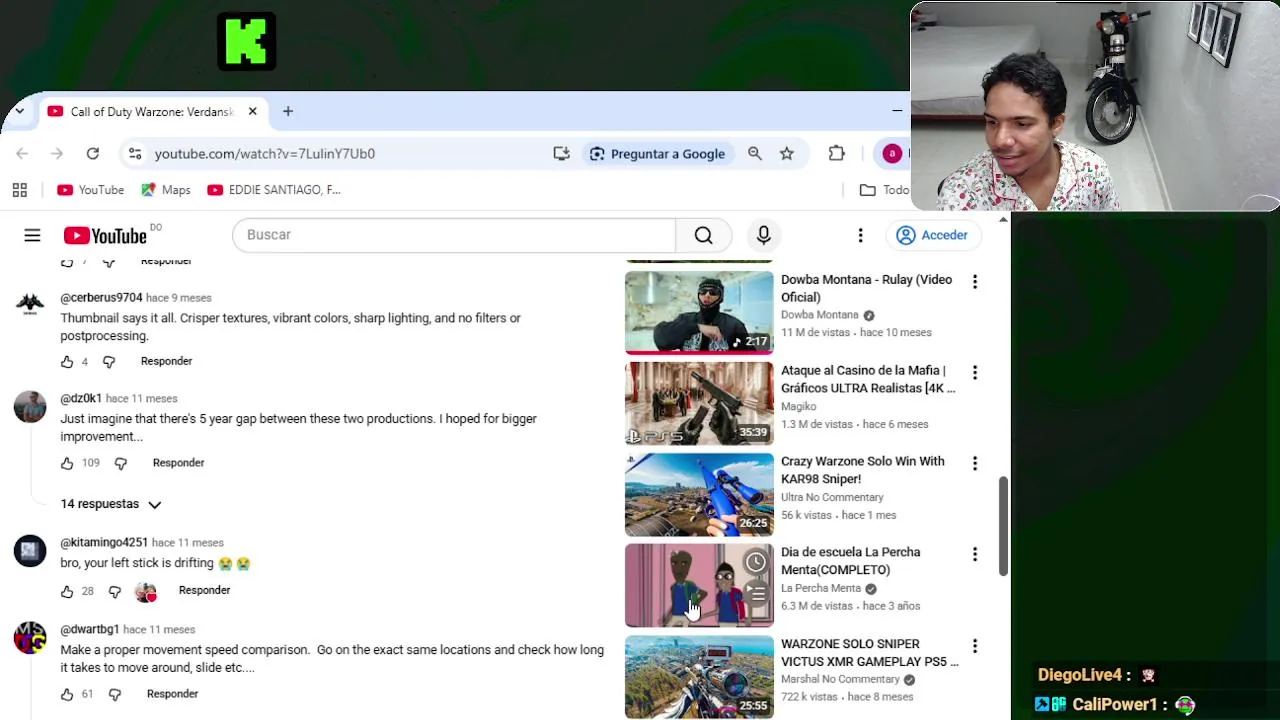The width and height of the screenshot is (1280, 720).
Task: Open the Marshal No Commentary channel name
Action: pyautogui.click(x=840, y=680)
